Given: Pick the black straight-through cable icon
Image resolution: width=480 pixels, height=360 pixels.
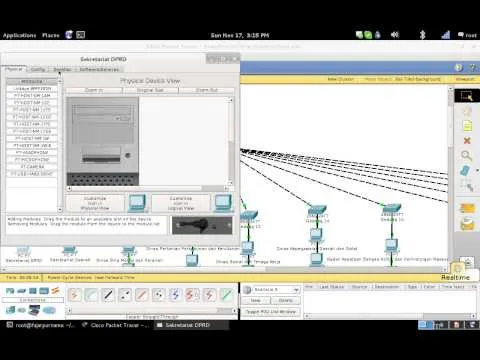Looking at the screenshot, I should pos(108,295).
